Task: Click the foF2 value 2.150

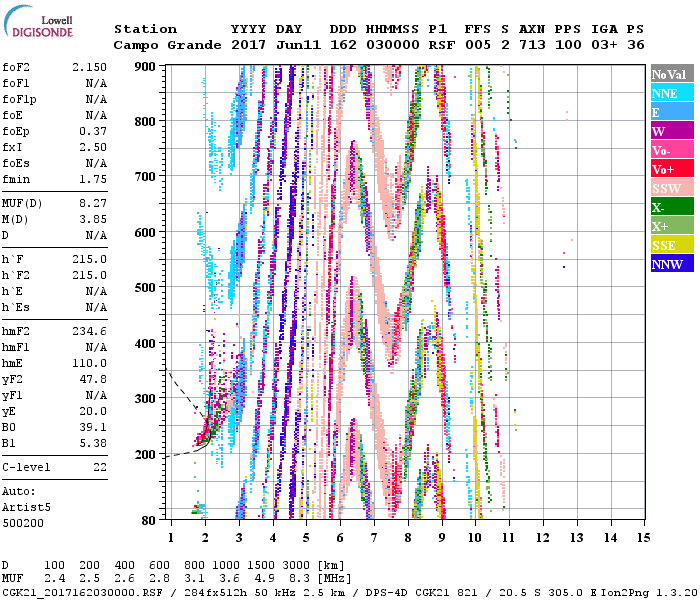Action: tap(89, 67)
